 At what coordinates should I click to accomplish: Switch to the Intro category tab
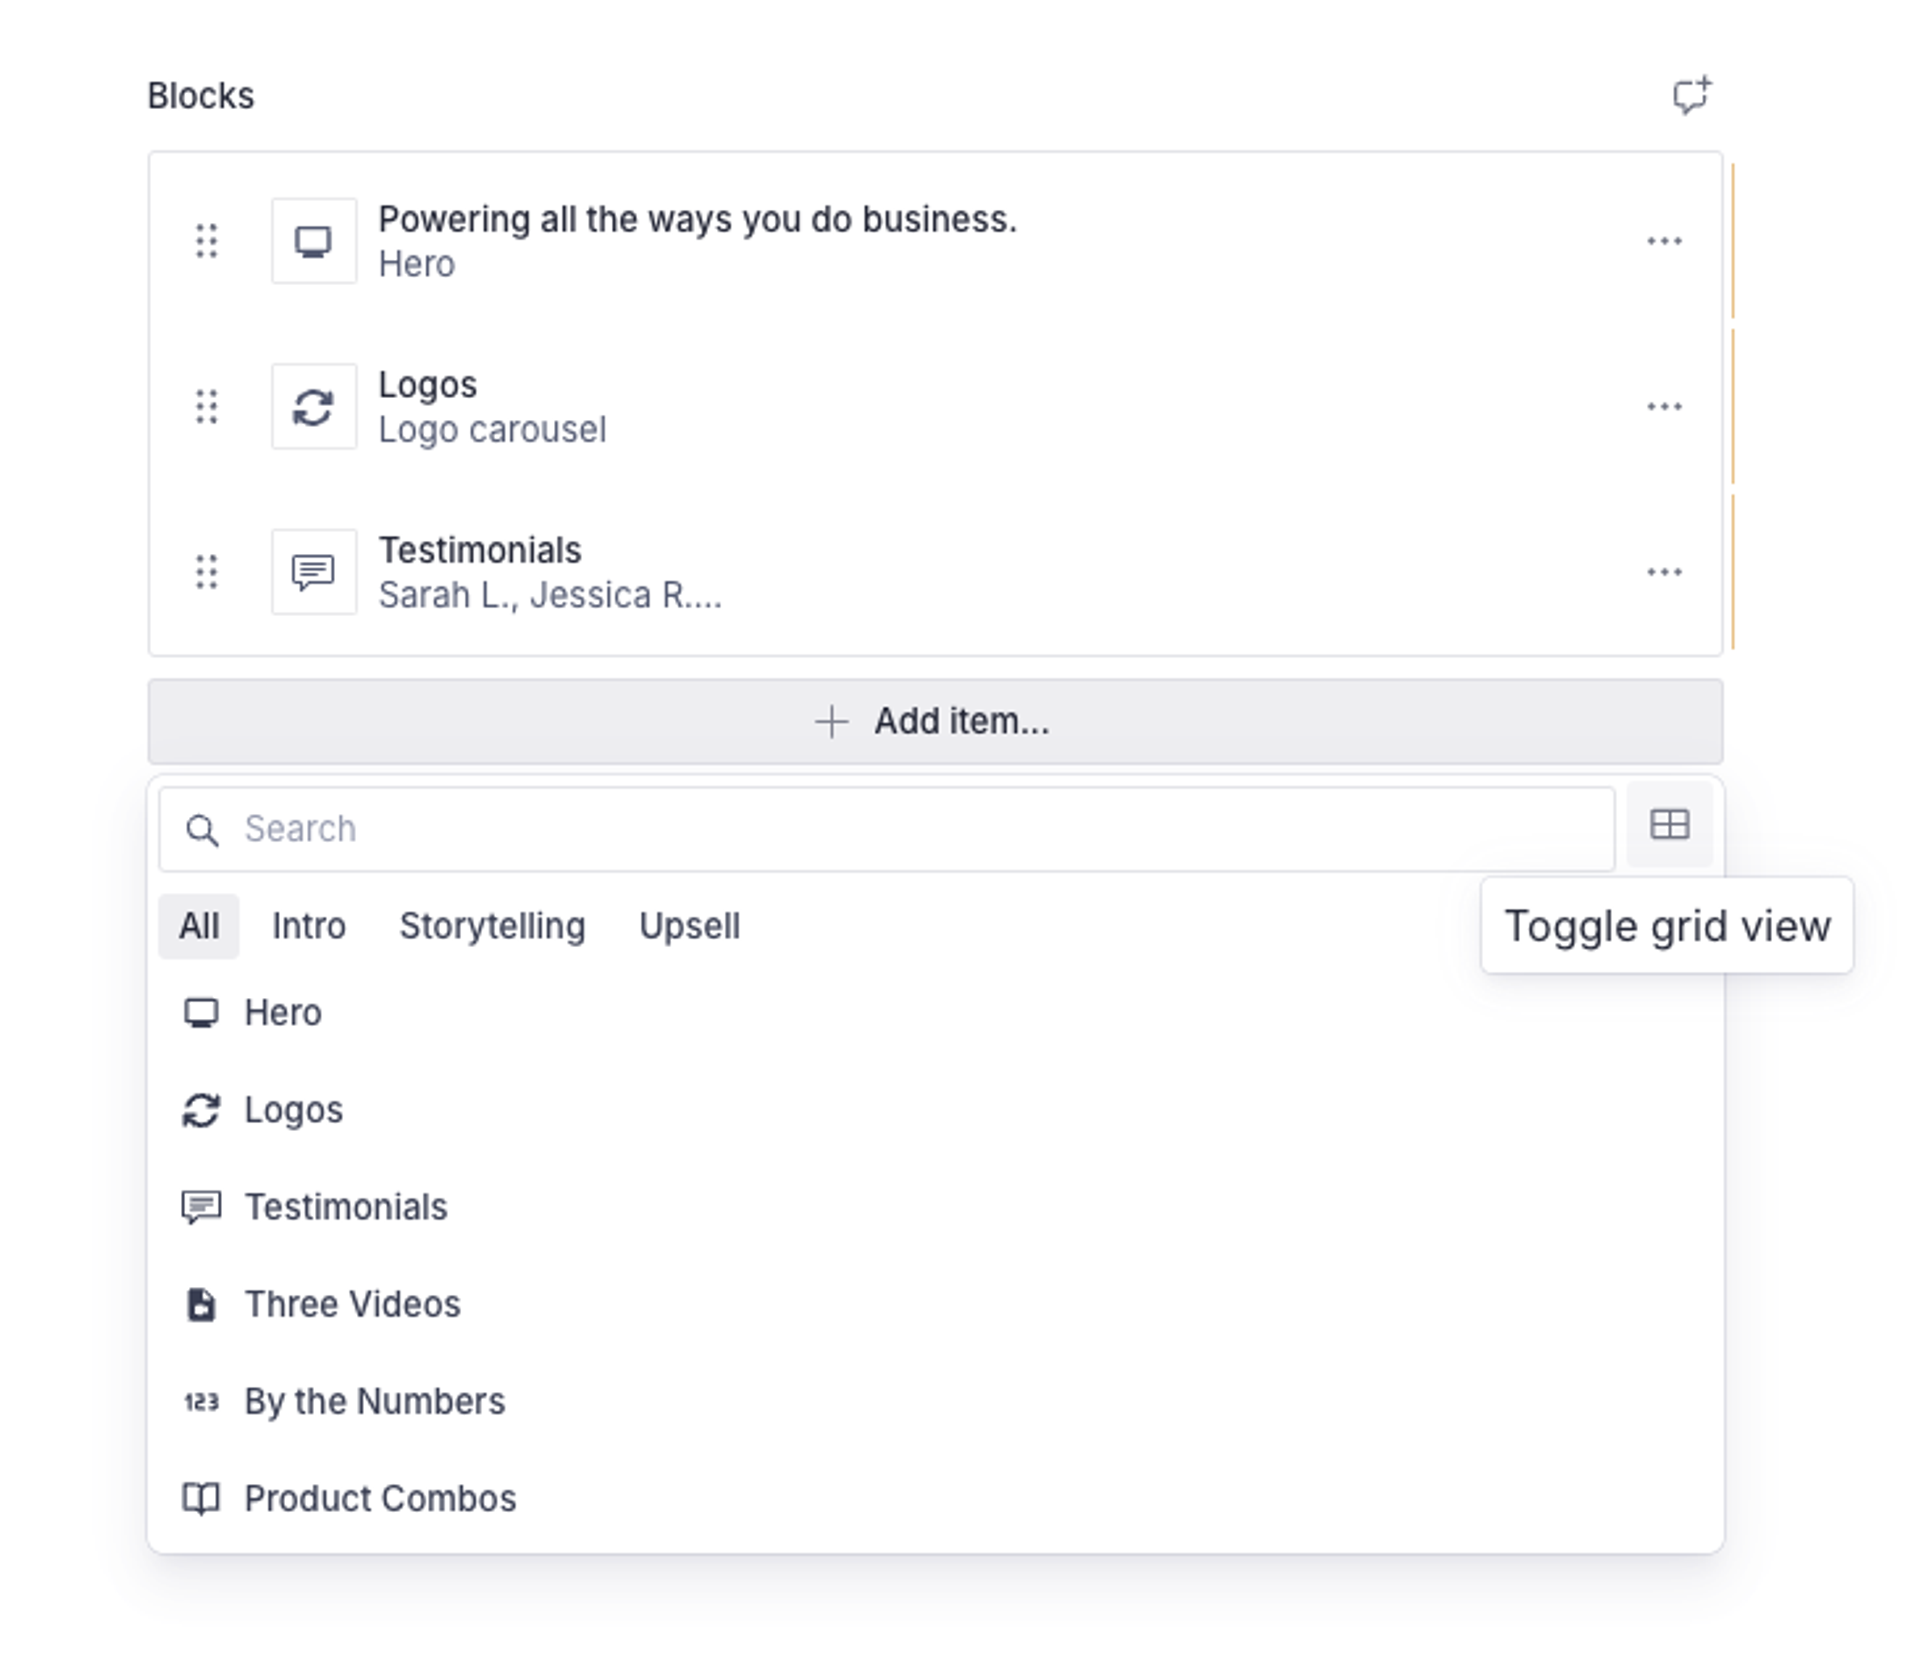(309, 926)
